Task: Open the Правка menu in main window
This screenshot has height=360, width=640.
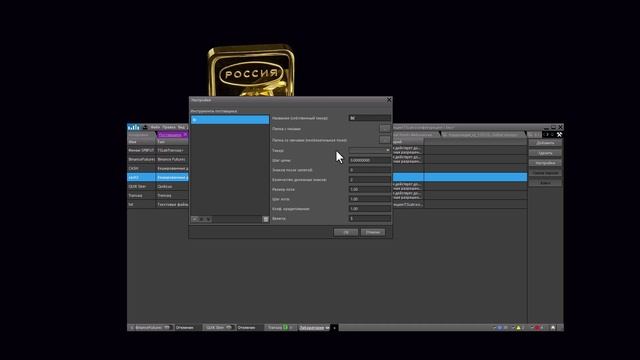Action: [169, 127]
